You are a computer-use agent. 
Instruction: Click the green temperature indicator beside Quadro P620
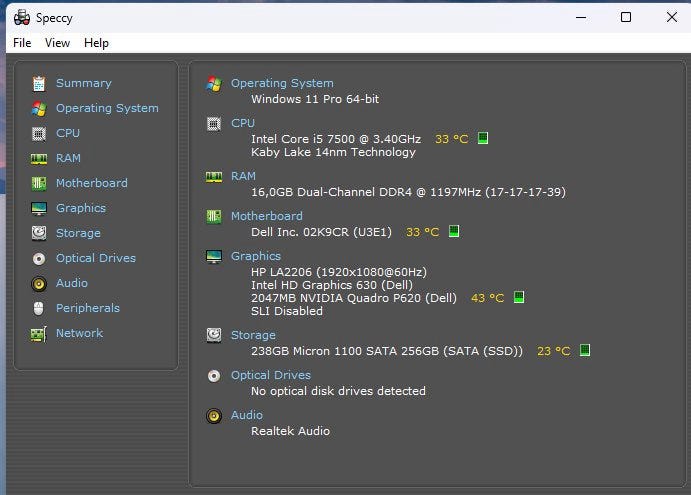point(519,297)
